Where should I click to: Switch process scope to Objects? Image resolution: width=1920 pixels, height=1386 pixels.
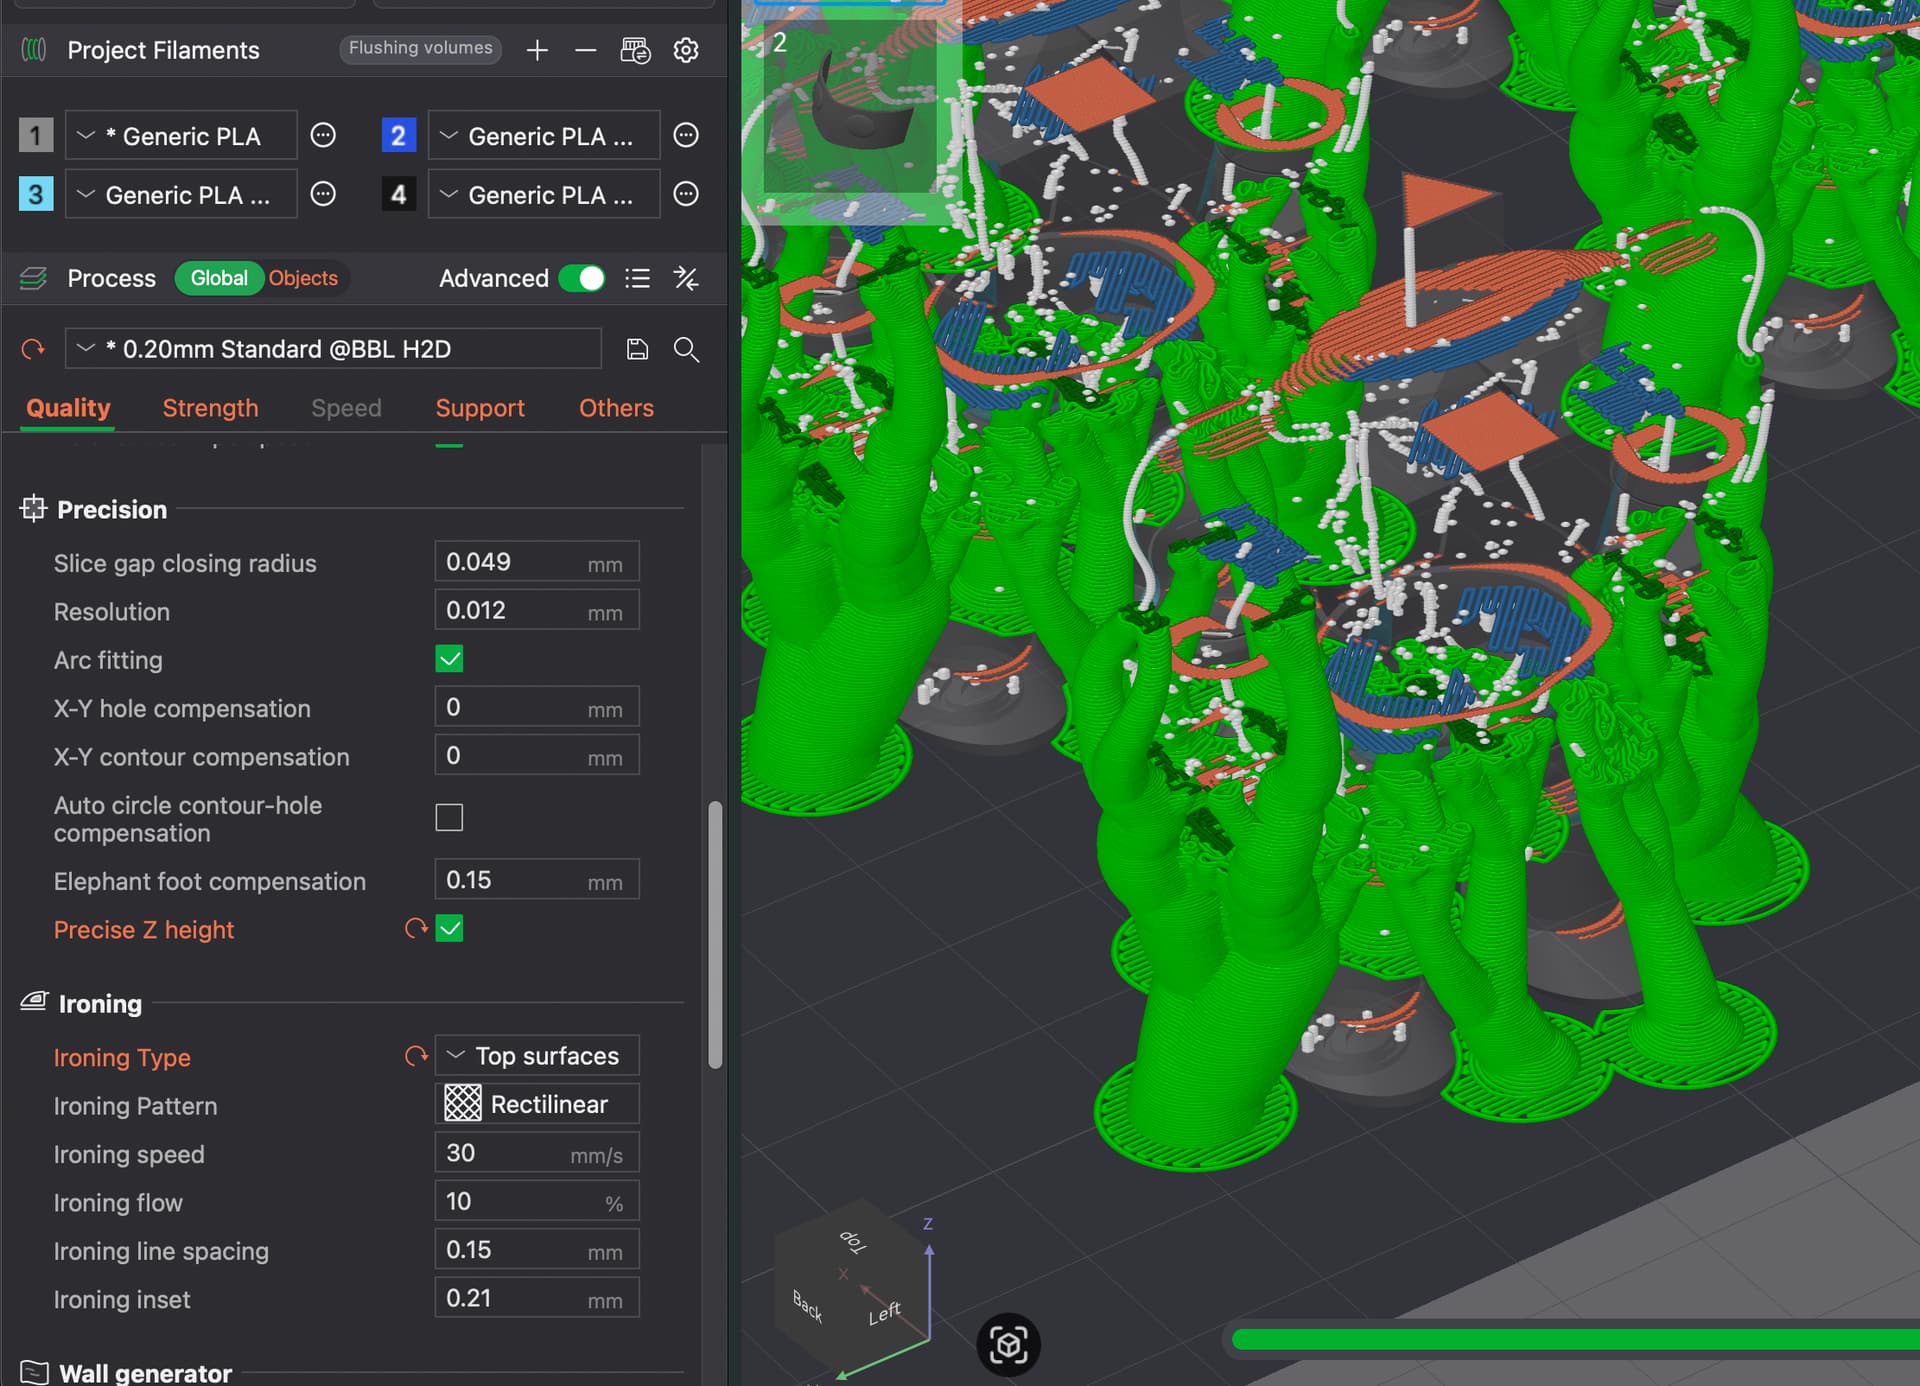point(303,278)
